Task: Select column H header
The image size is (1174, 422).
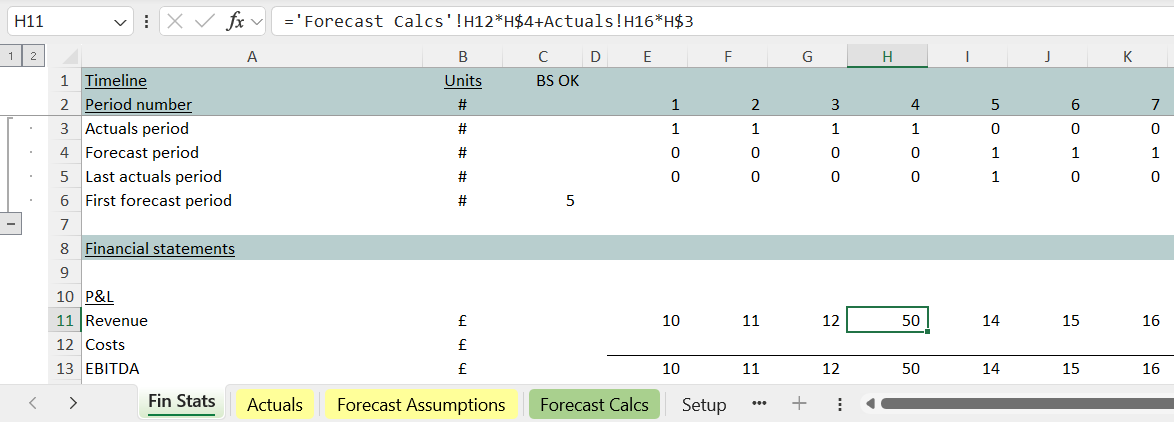Action: point(887,57)
